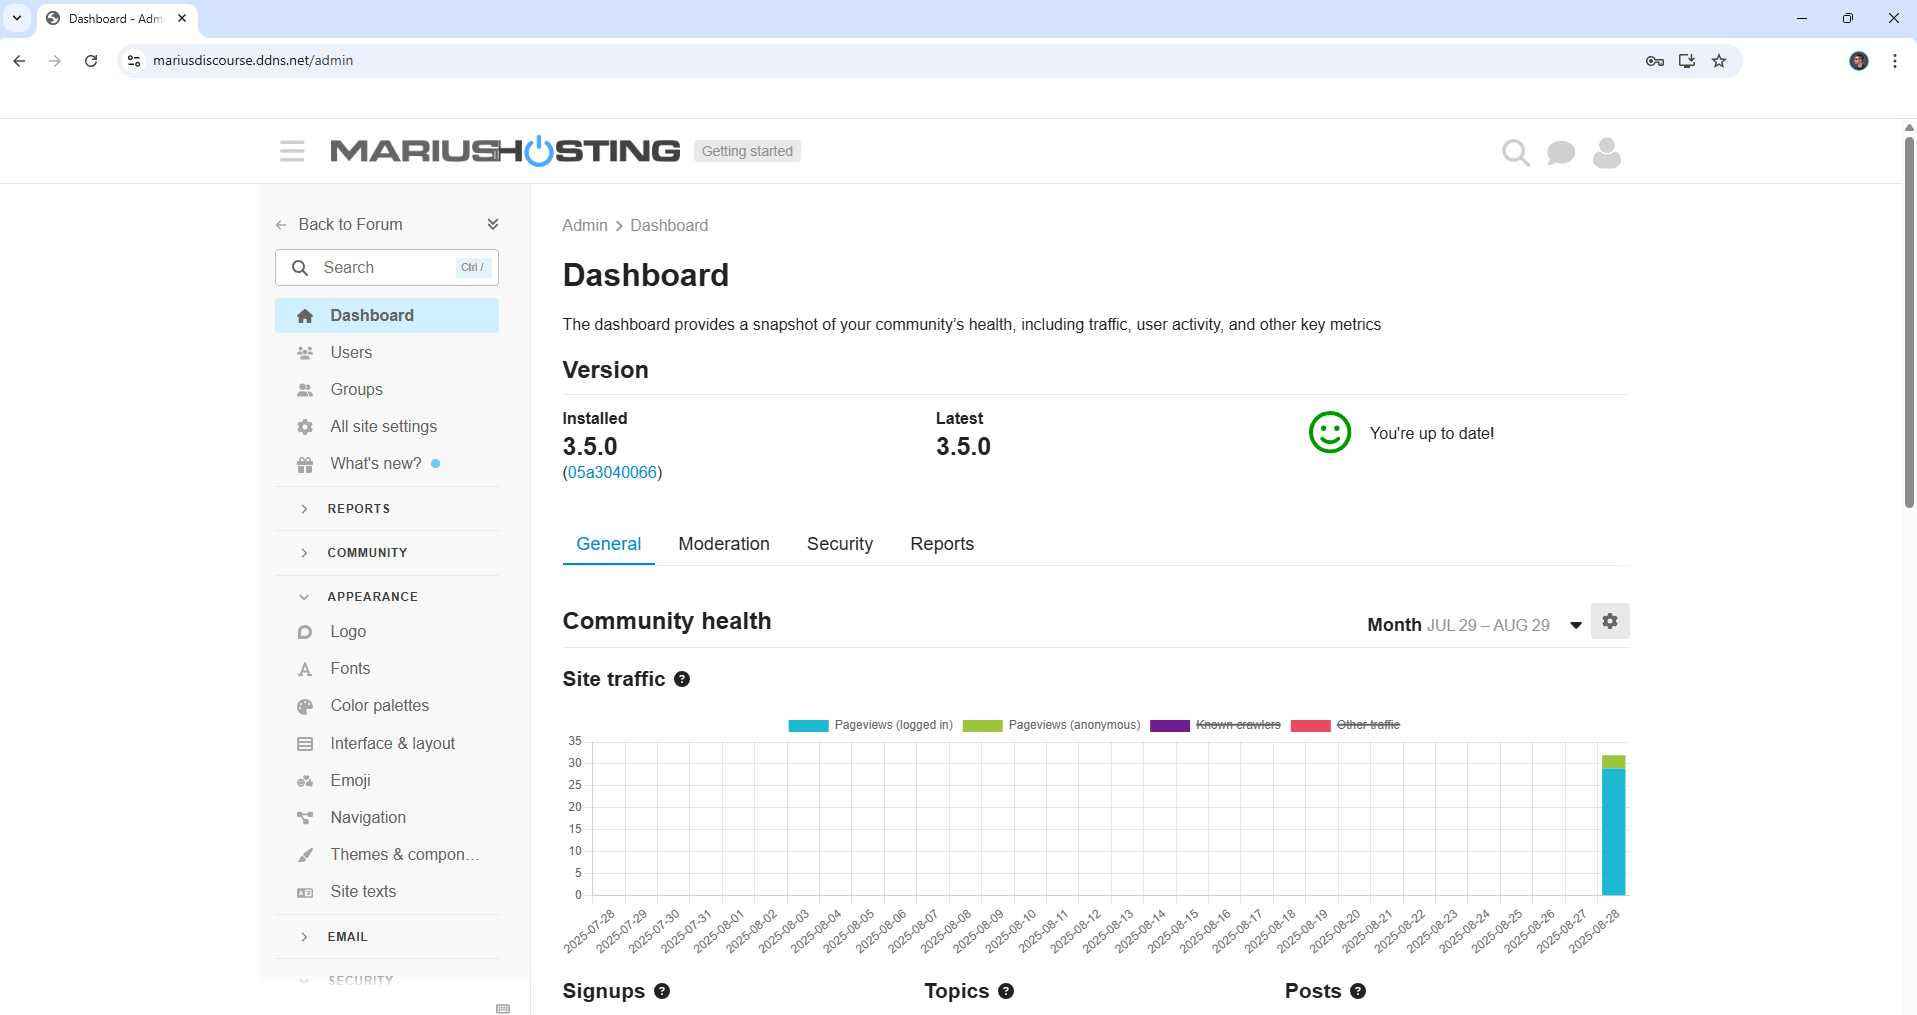Viewport: 1917px width, 1015px height.
Task: Toggle Known crawlers legend series
Action: click(x=1215, y=725)
